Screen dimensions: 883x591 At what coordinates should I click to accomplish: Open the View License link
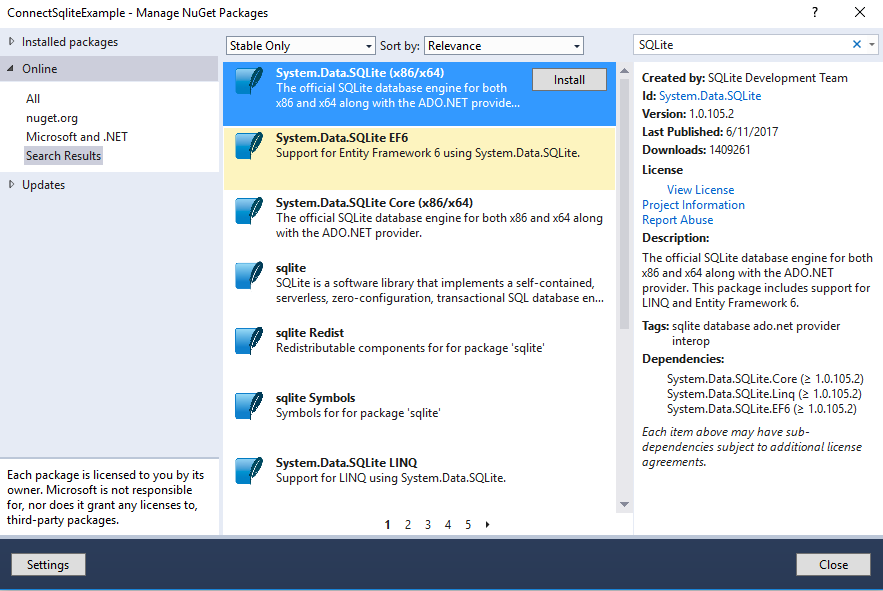click(701, 190)
